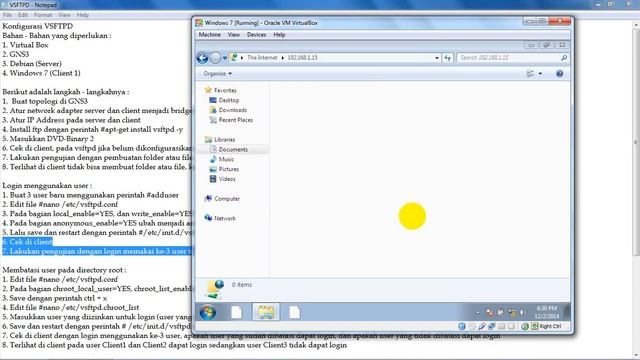Click the 'The Internet' breadcrumb in address bar
The height and width of the screenshot is (360, 640).
click(x=262, y=58)
